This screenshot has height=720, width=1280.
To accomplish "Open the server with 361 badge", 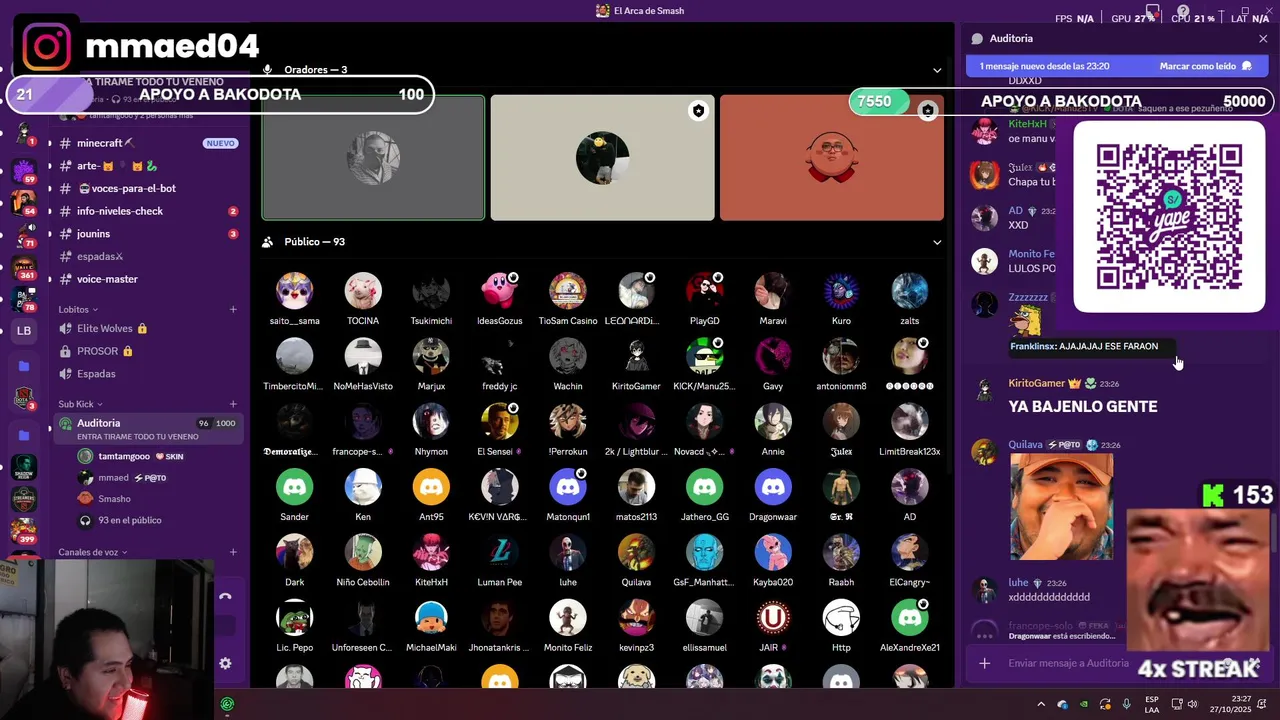I will tap(24, 266).
